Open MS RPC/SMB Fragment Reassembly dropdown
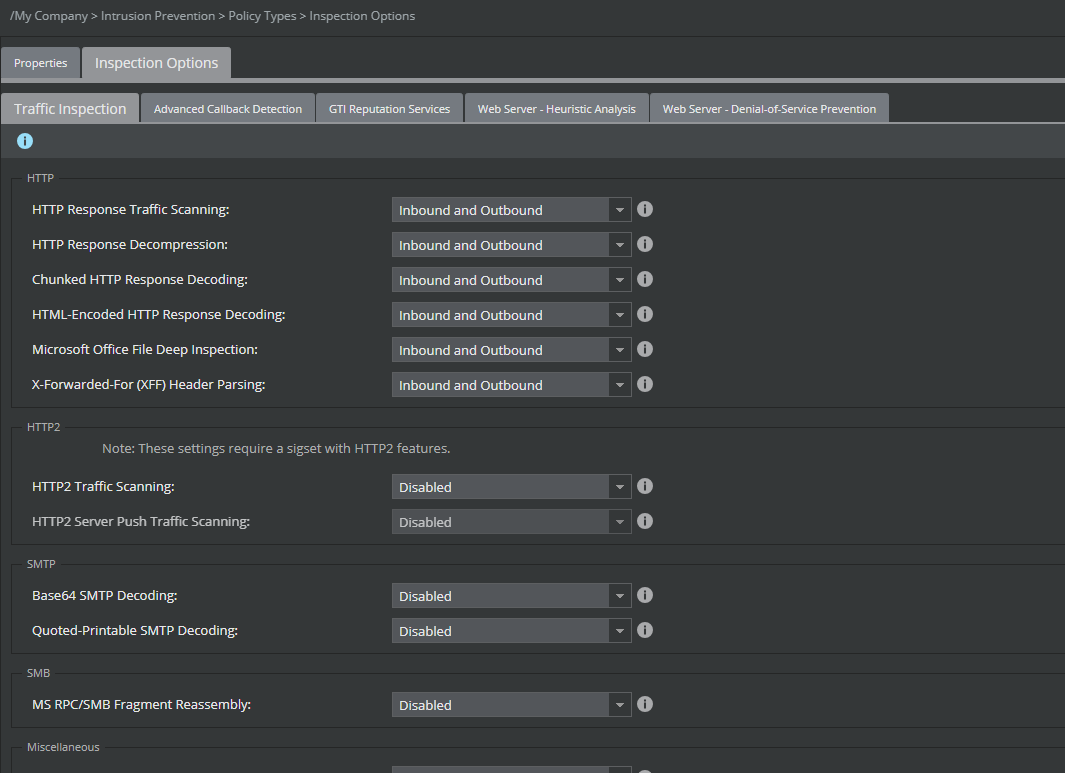The height and width of the screenshot is (773, 1065). pyautogui.click(x=511, y=704)
